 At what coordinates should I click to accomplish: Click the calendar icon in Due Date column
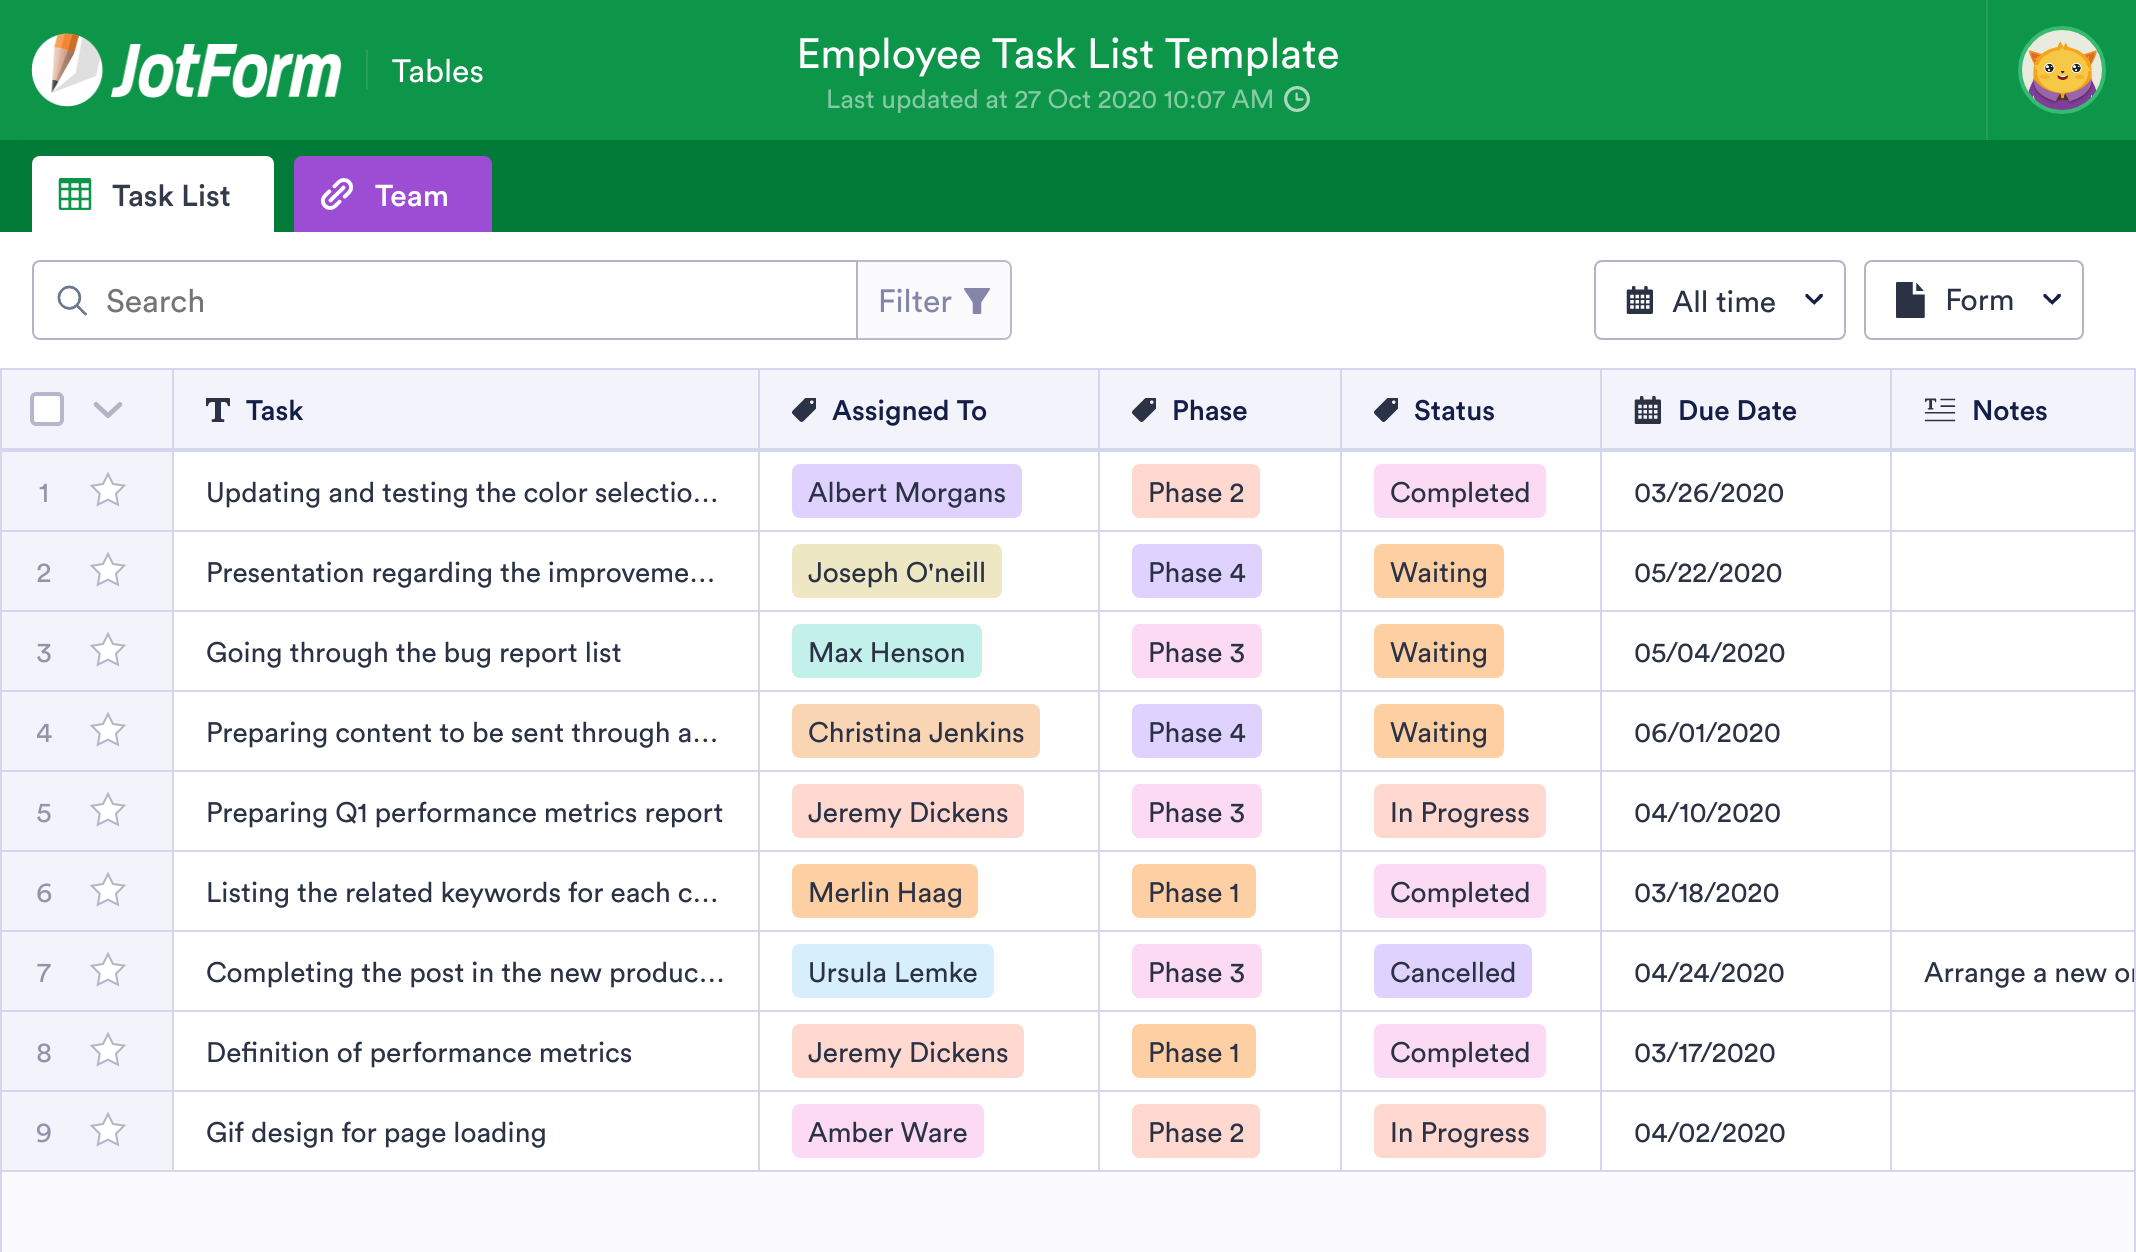[x=1641, y=411]
